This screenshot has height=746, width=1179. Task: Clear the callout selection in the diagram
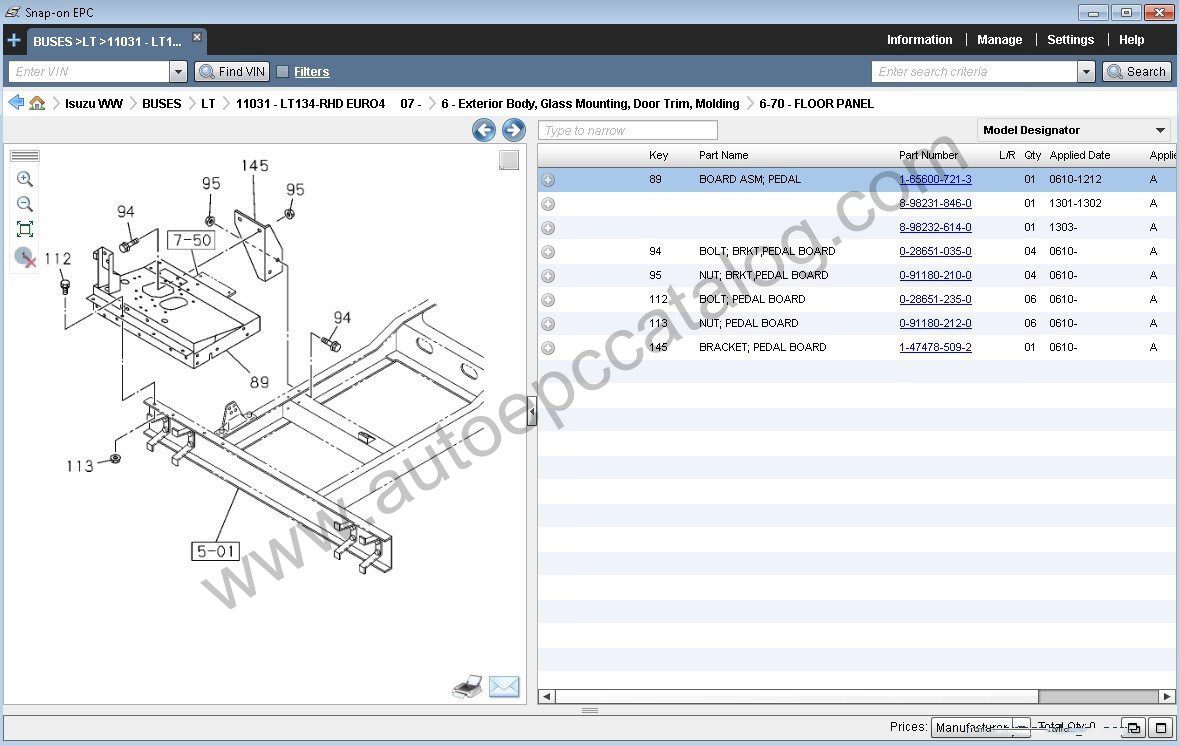click(x=25, y=257)
